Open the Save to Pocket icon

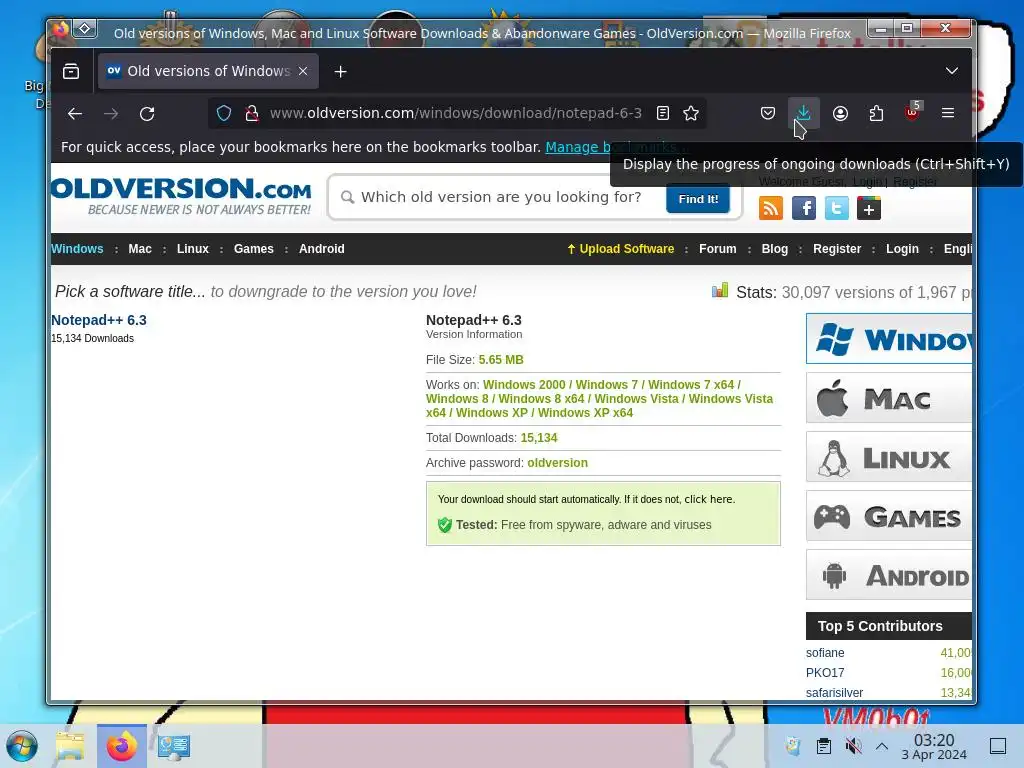coord(768,114)
